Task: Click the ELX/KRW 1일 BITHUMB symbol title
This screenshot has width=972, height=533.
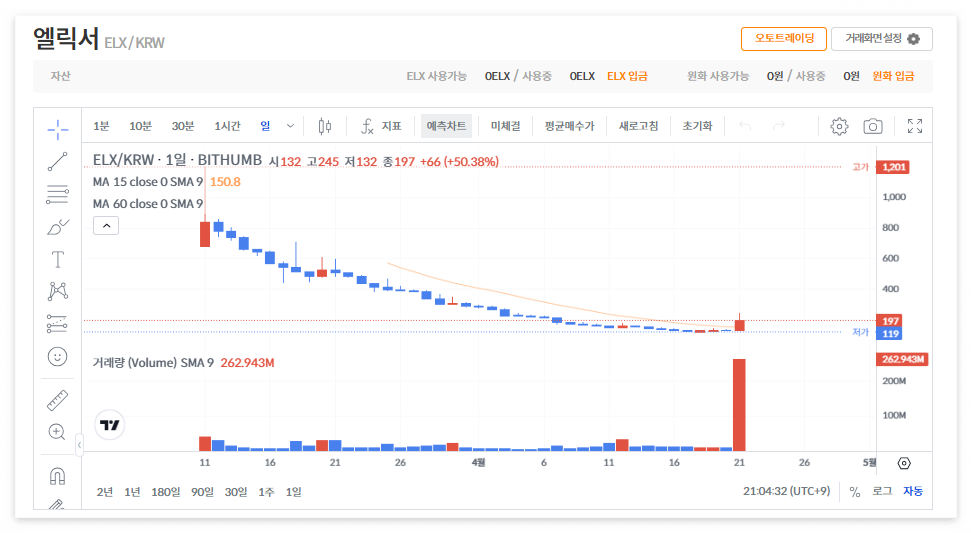Action: (177, 161)
